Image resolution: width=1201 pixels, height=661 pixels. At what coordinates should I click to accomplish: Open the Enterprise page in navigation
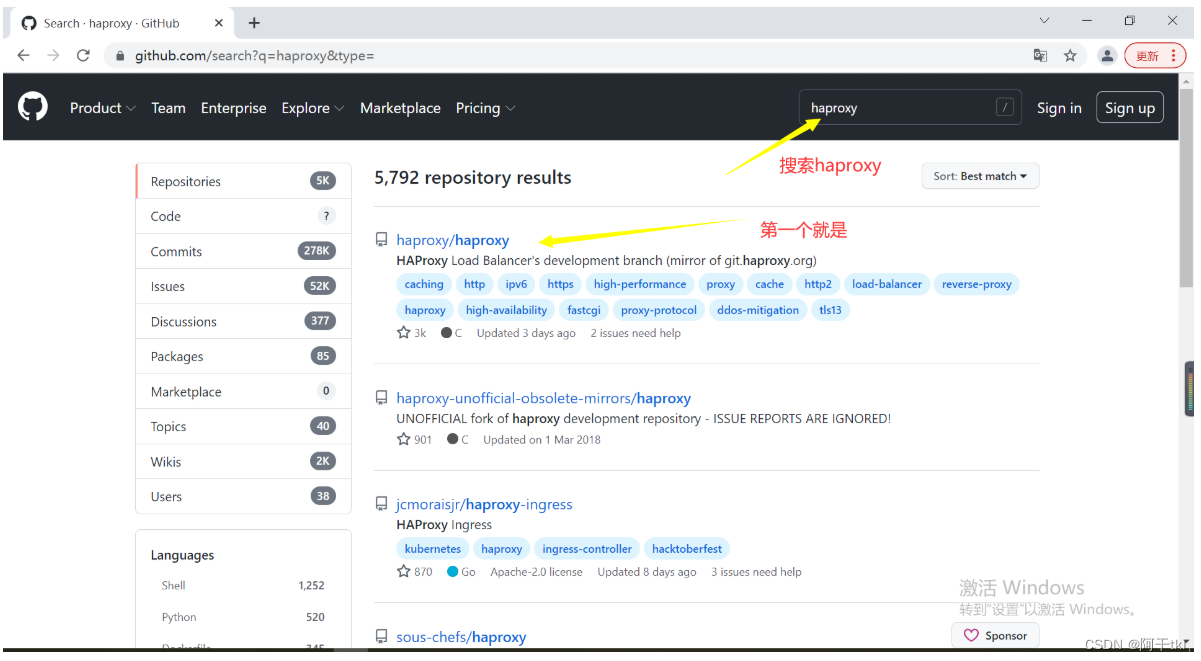(x=234, y=108)
